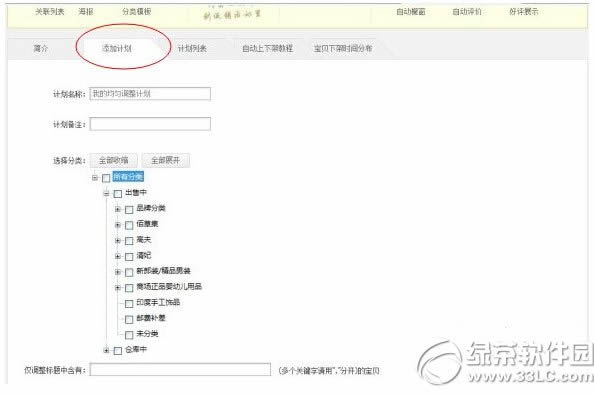The height and width of the screenshot is (396, 594).
Task: Check the 出售中 checkbox
Action: tap(118, 194)
